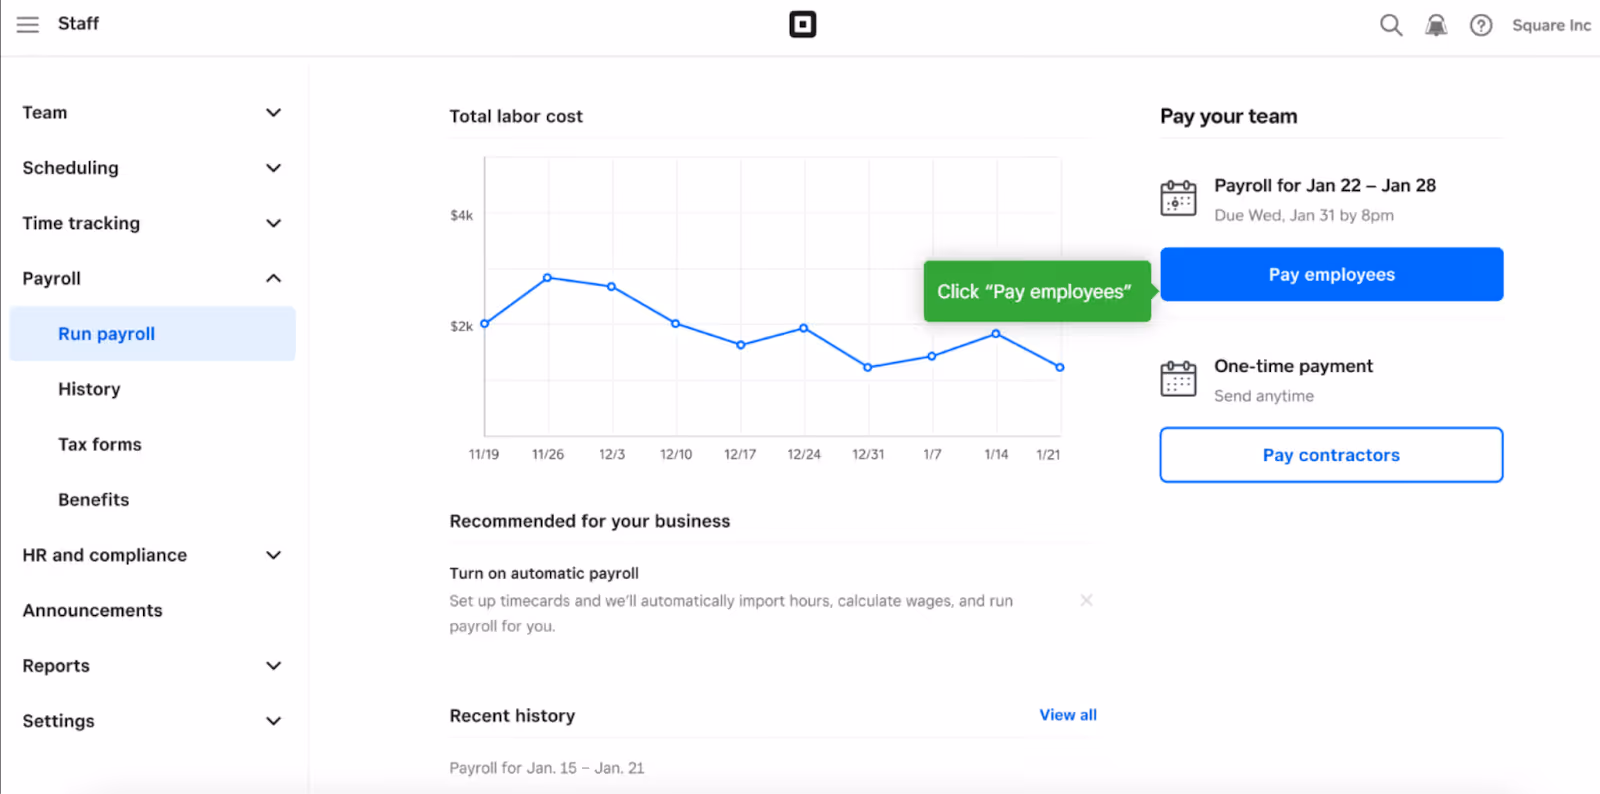The image size is (1600, 794).
Task: Click the HR and compliance label
Action: coord(105,555)
